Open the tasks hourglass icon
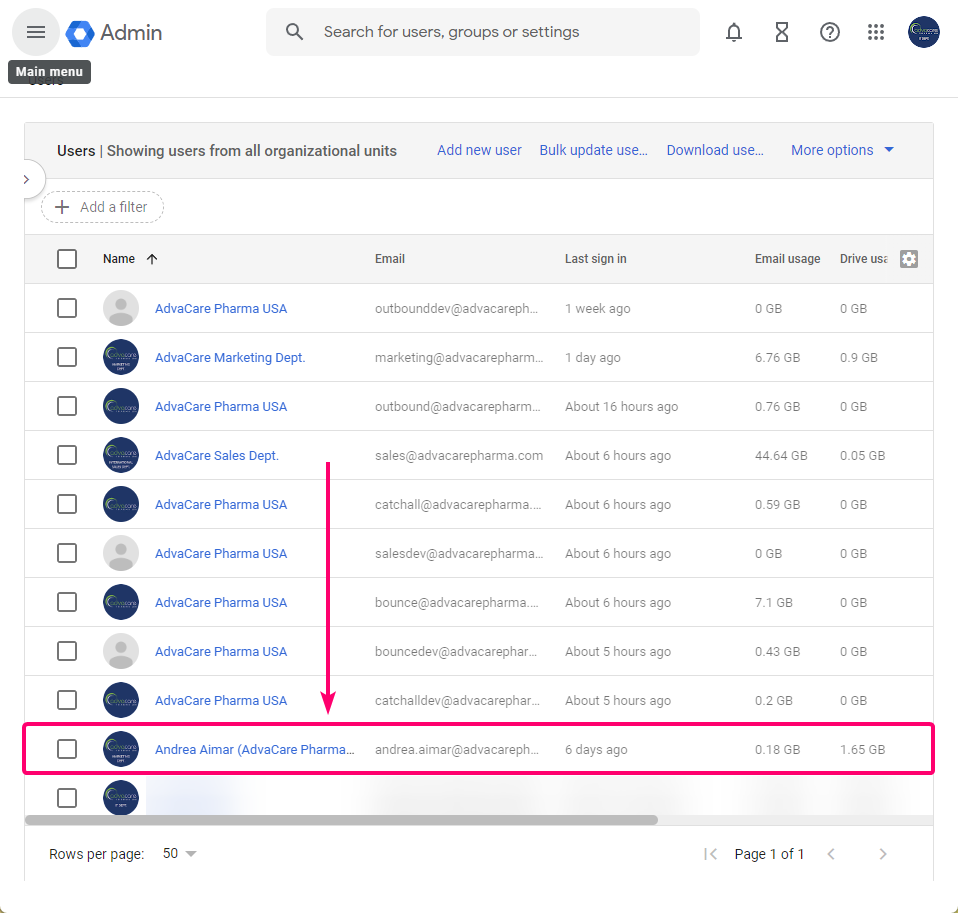Image resolution: width=958 pixels, height=913 pixels. [x=781, y=32]
